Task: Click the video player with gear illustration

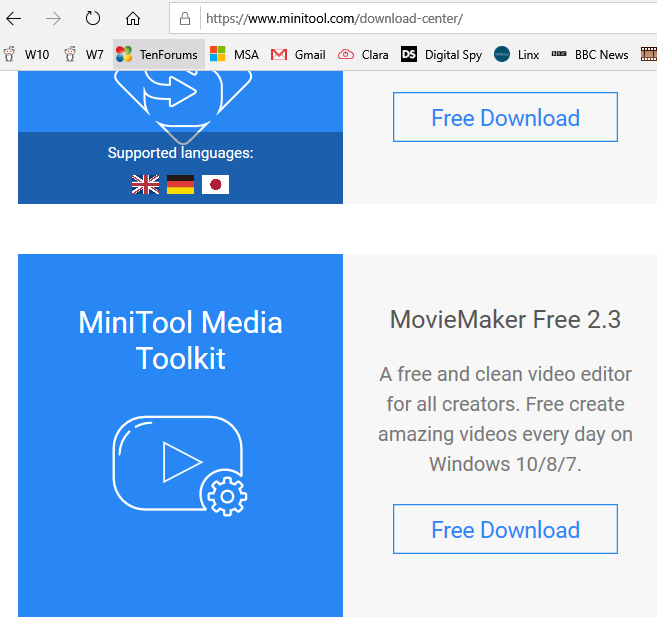Action: coord(180,466)
